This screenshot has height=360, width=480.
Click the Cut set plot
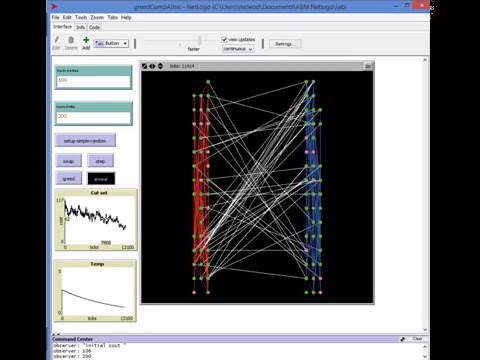96,220
